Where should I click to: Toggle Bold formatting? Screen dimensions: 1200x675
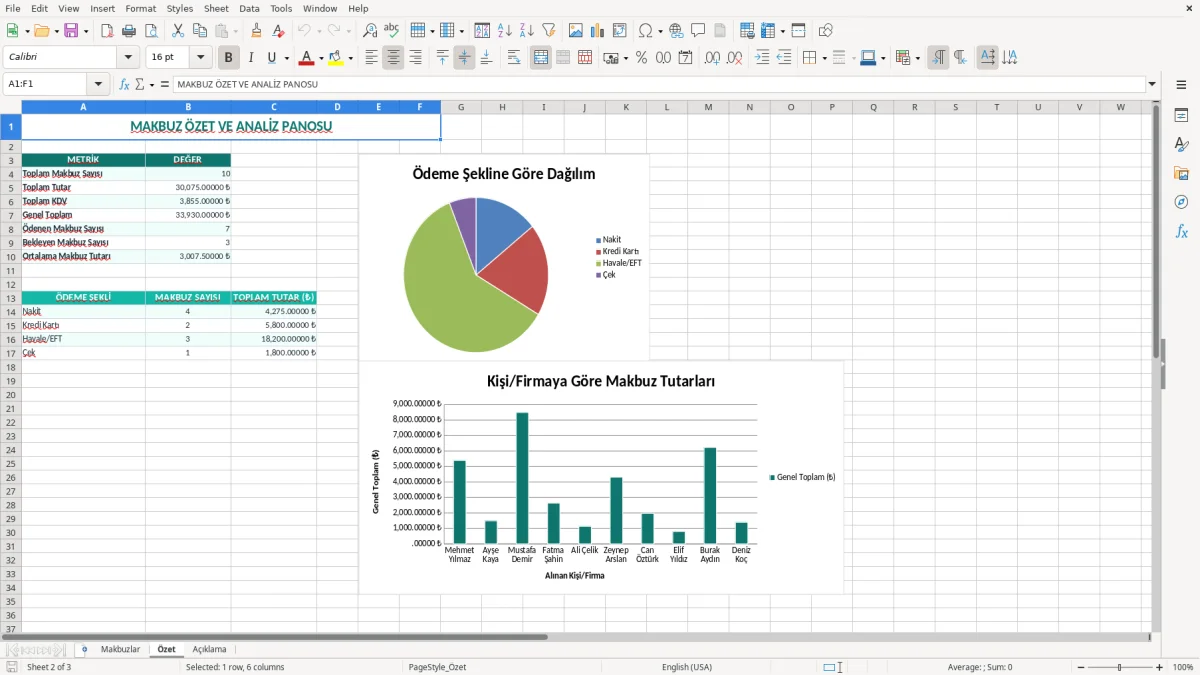click(228, 58)
